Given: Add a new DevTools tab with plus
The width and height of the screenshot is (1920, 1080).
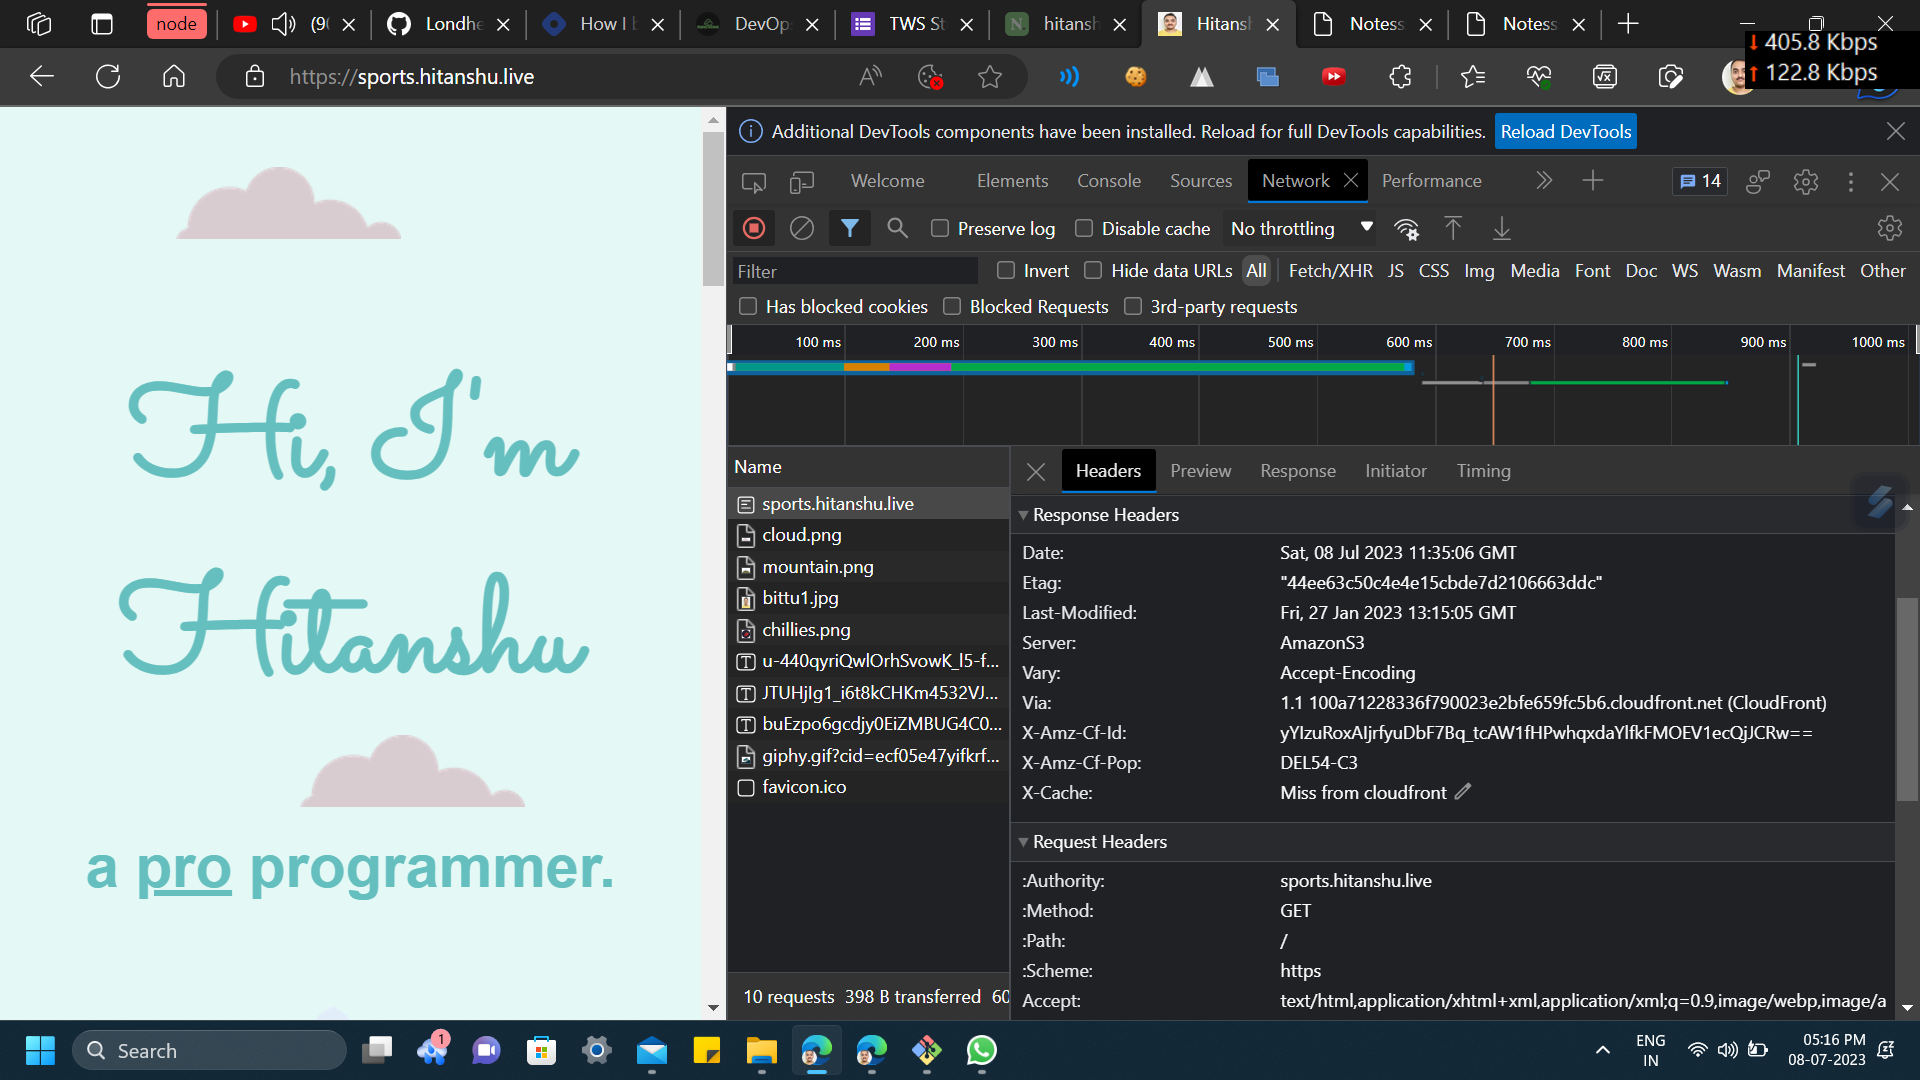Looking at the screenshot, I should pyautogui.click(x=1593, y=181).
